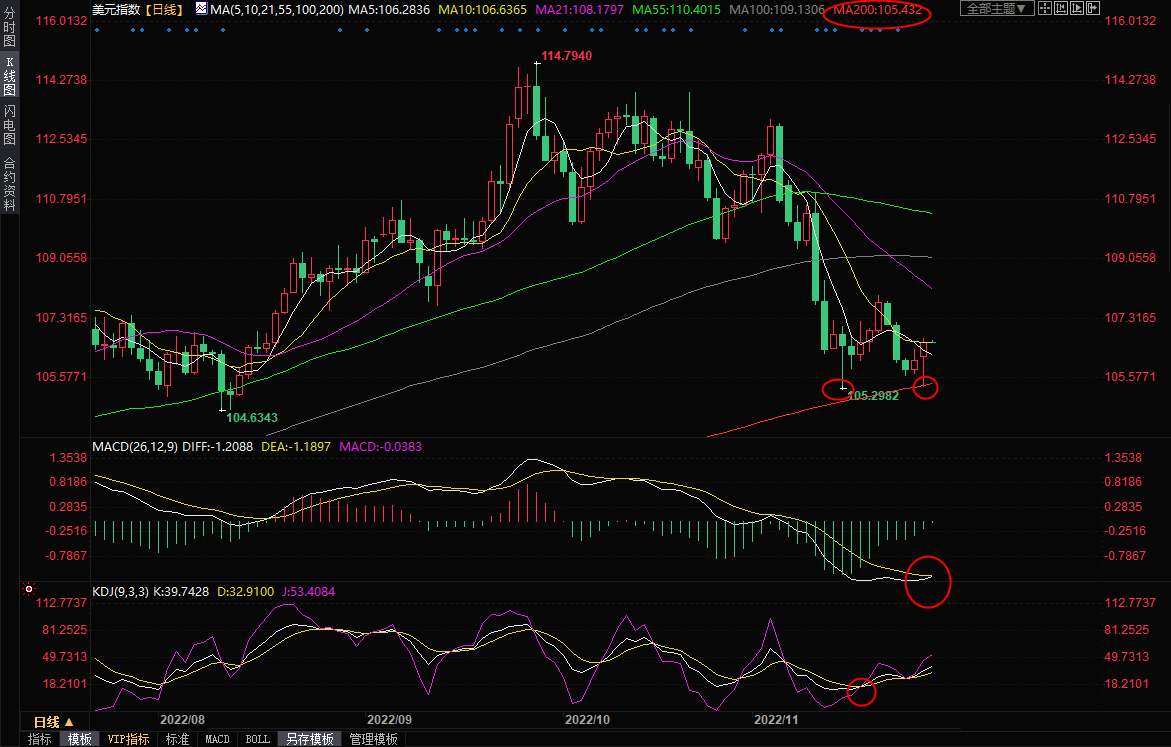The width and height of the screenshot is (1171, 747).
Task: Open the 全部主题 dropdown
Action: pyautogui.click(x=995, y=9)
